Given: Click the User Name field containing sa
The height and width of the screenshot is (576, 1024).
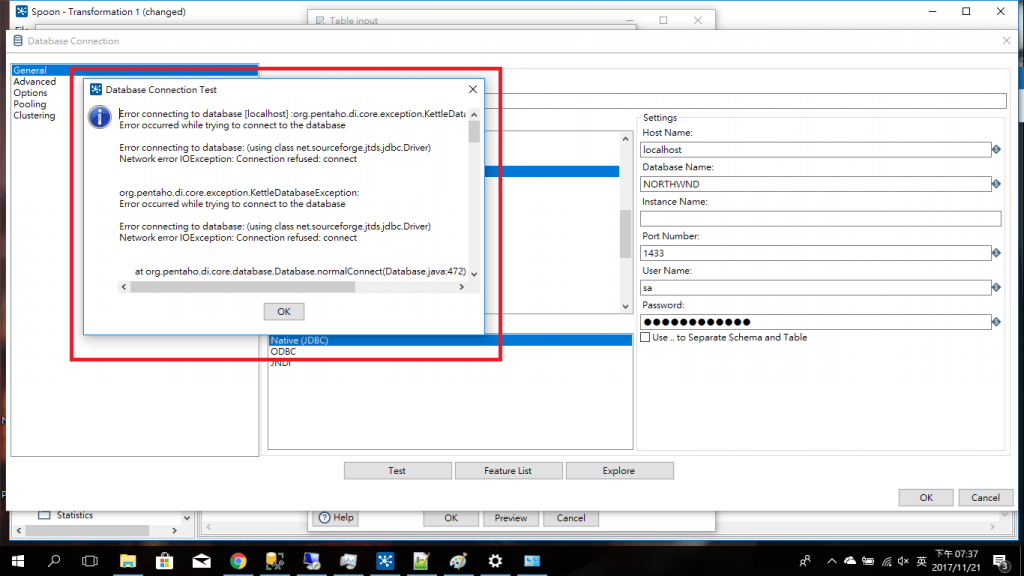Looking at the screenshot, I should click(x=815, y=287).
